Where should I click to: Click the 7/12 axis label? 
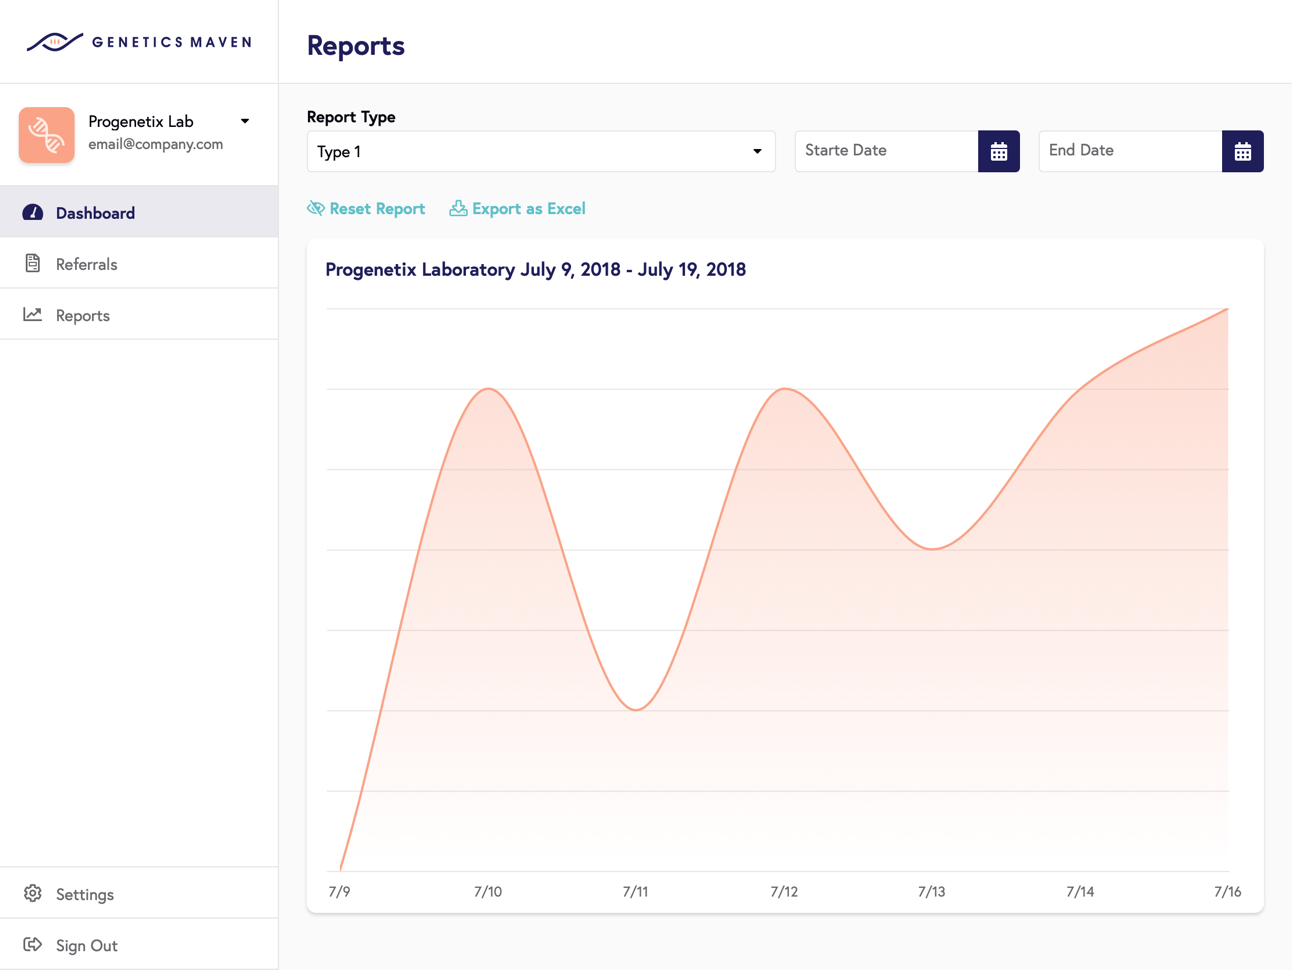point(784,891)
